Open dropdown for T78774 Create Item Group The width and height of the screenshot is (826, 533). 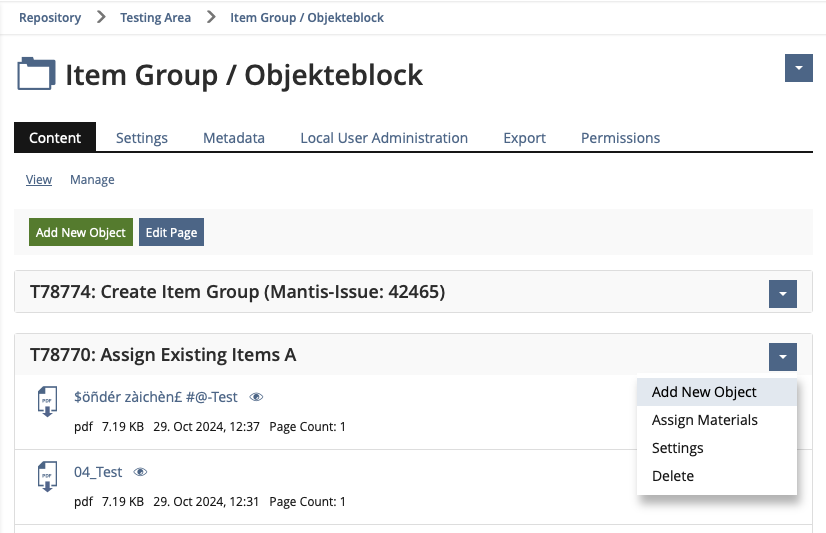coord(782,293)
